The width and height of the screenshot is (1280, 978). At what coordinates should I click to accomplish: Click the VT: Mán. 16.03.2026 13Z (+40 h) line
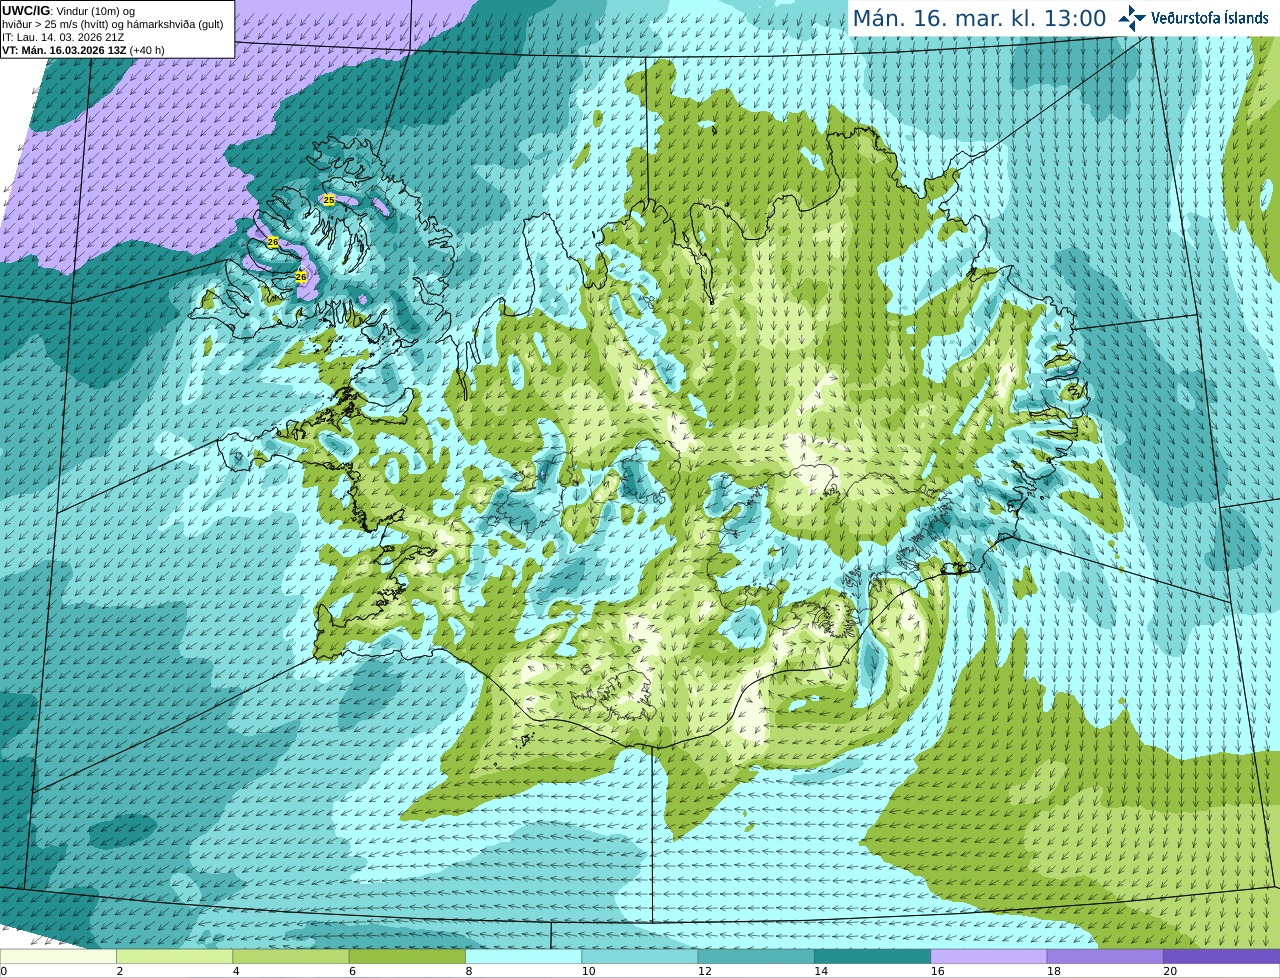coord(83,50)
